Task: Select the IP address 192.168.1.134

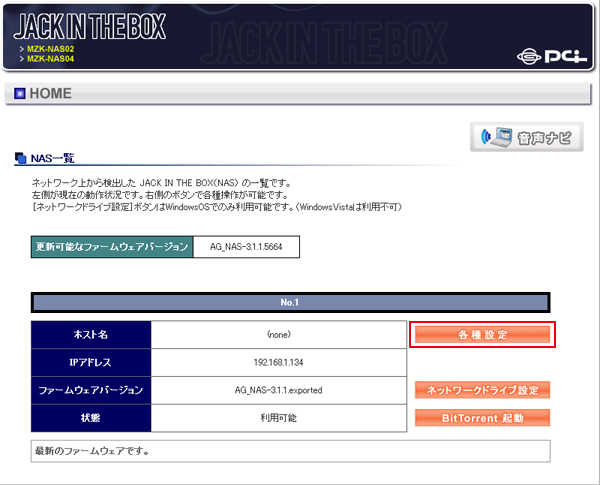Action: tap(279, 363)
